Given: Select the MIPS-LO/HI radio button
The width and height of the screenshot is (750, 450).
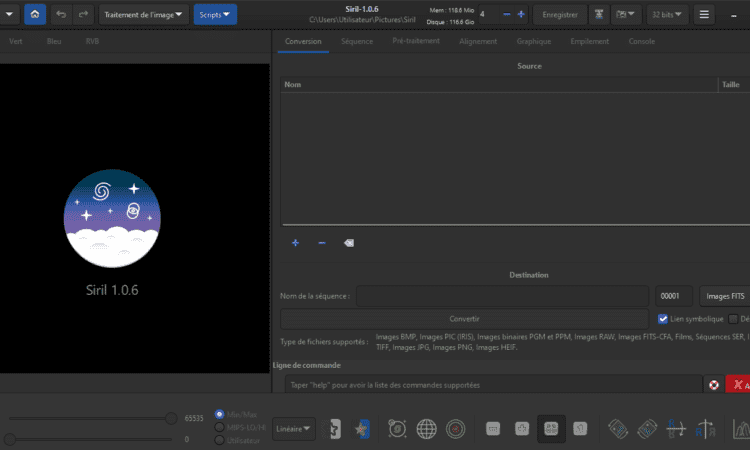Looking at the screenshot, I should [219, 427].
